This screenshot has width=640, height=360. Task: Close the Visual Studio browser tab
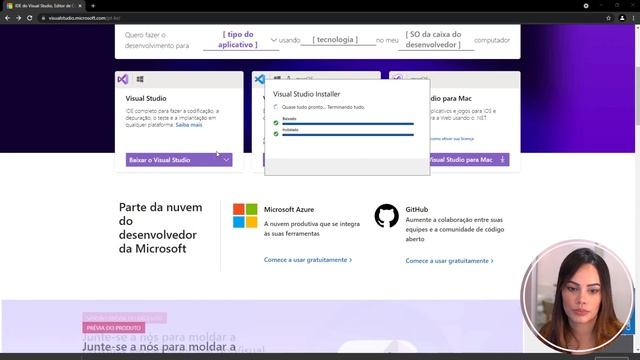tap(80, 6)
